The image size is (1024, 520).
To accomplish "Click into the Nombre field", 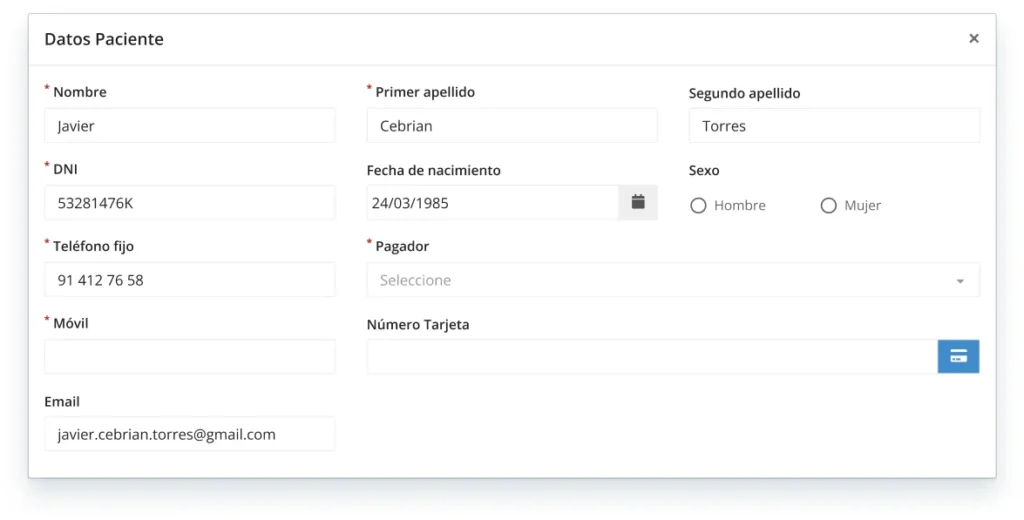I will point(190,126).
